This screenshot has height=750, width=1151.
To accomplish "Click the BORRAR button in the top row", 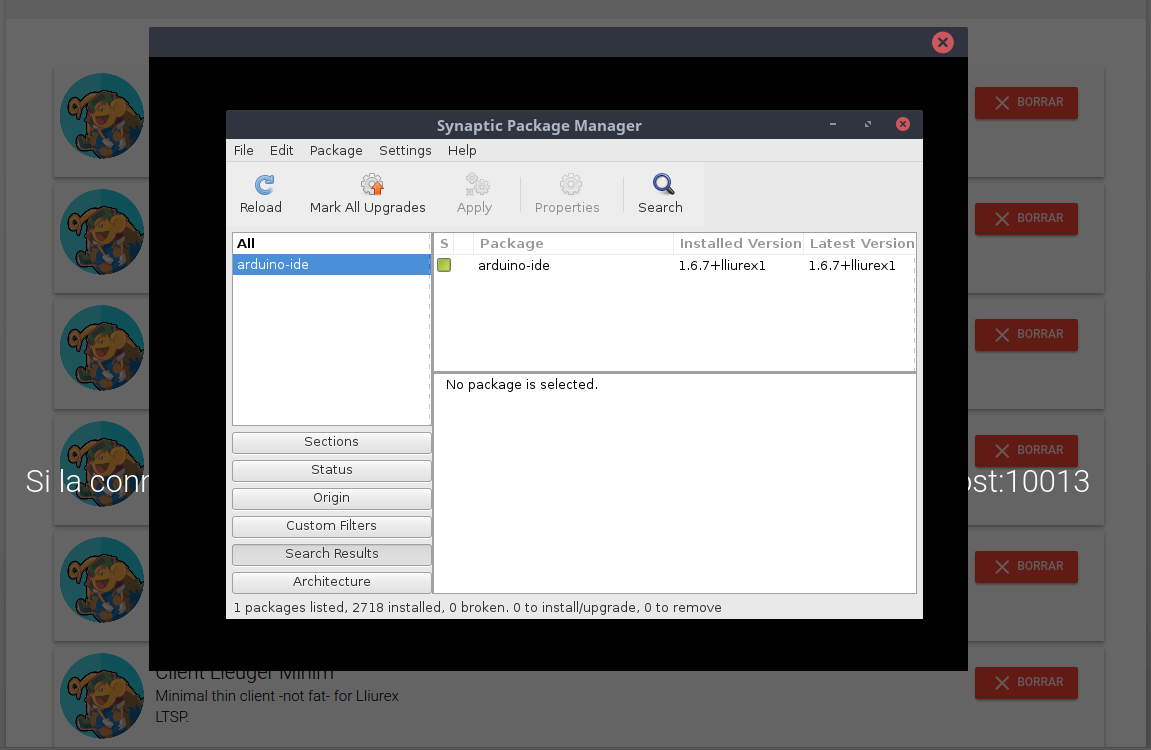I will [x=1026, y=102].
